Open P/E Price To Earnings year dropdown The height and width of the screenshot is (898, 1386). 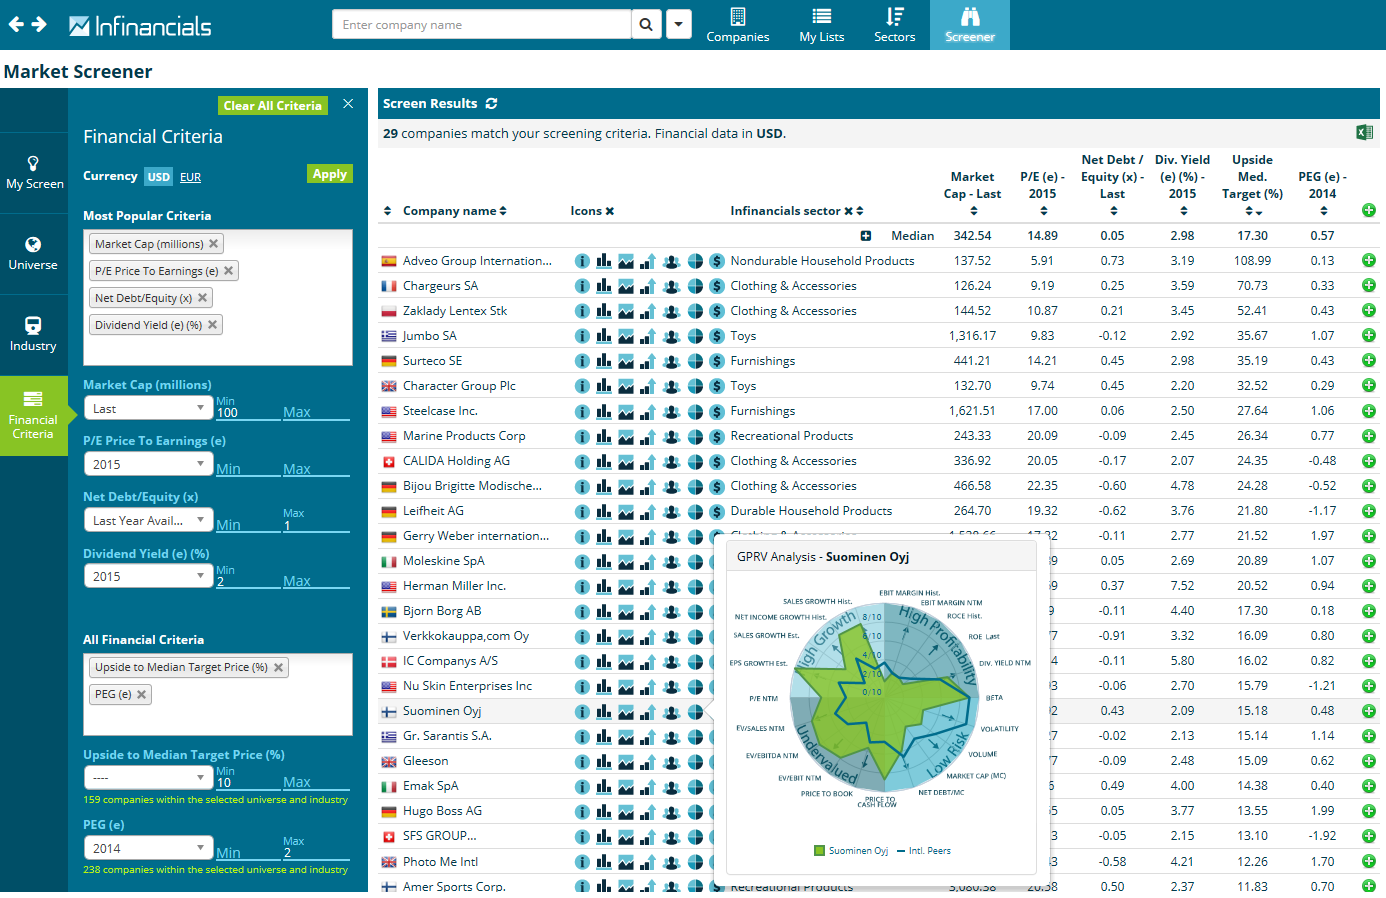click(x=148, y=464)
